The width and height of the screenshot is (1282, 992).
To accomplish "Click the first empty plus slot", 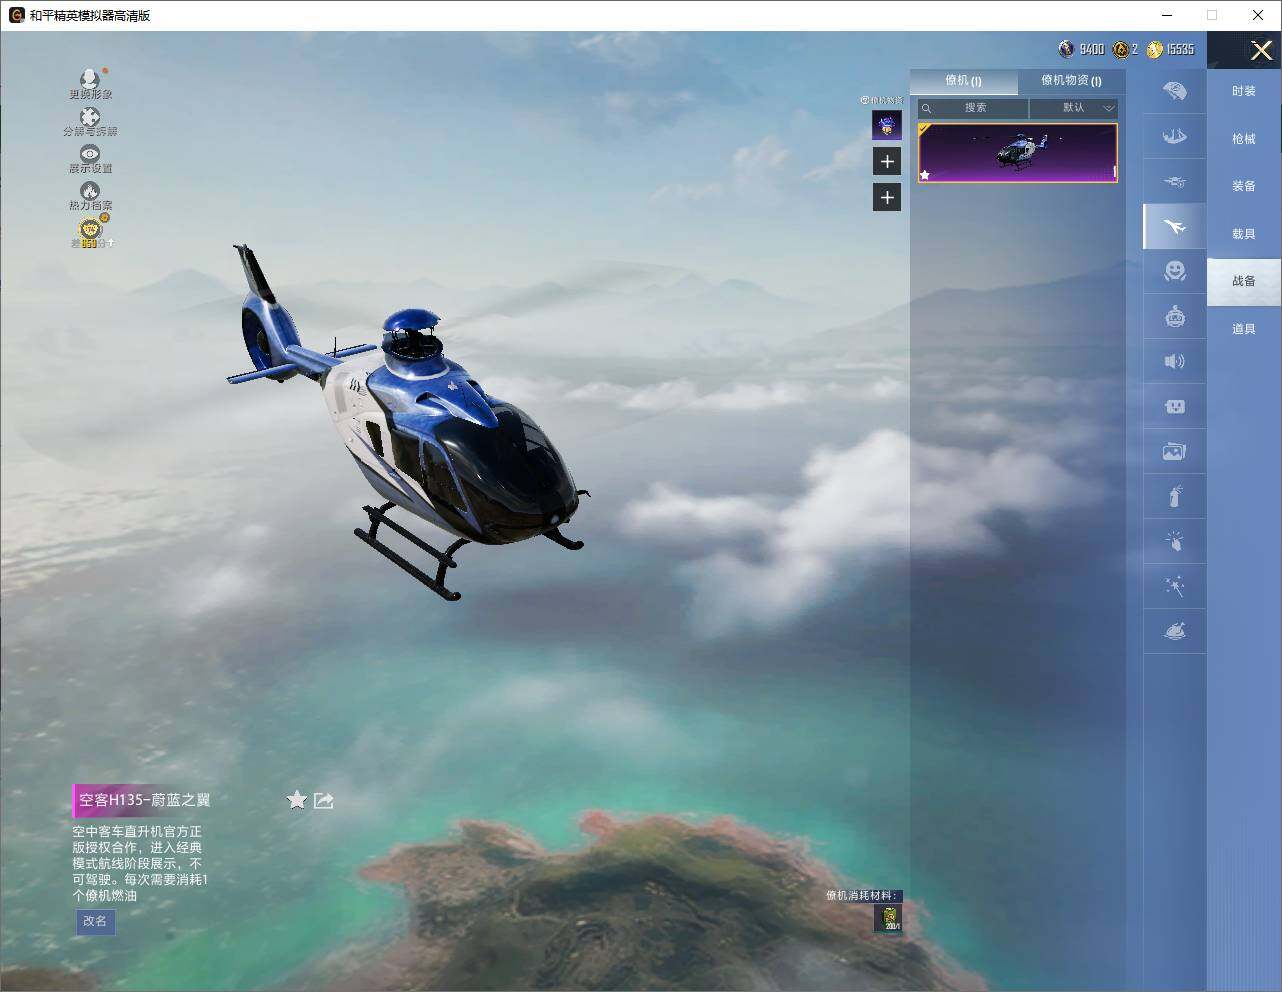I will click(887, 161).
